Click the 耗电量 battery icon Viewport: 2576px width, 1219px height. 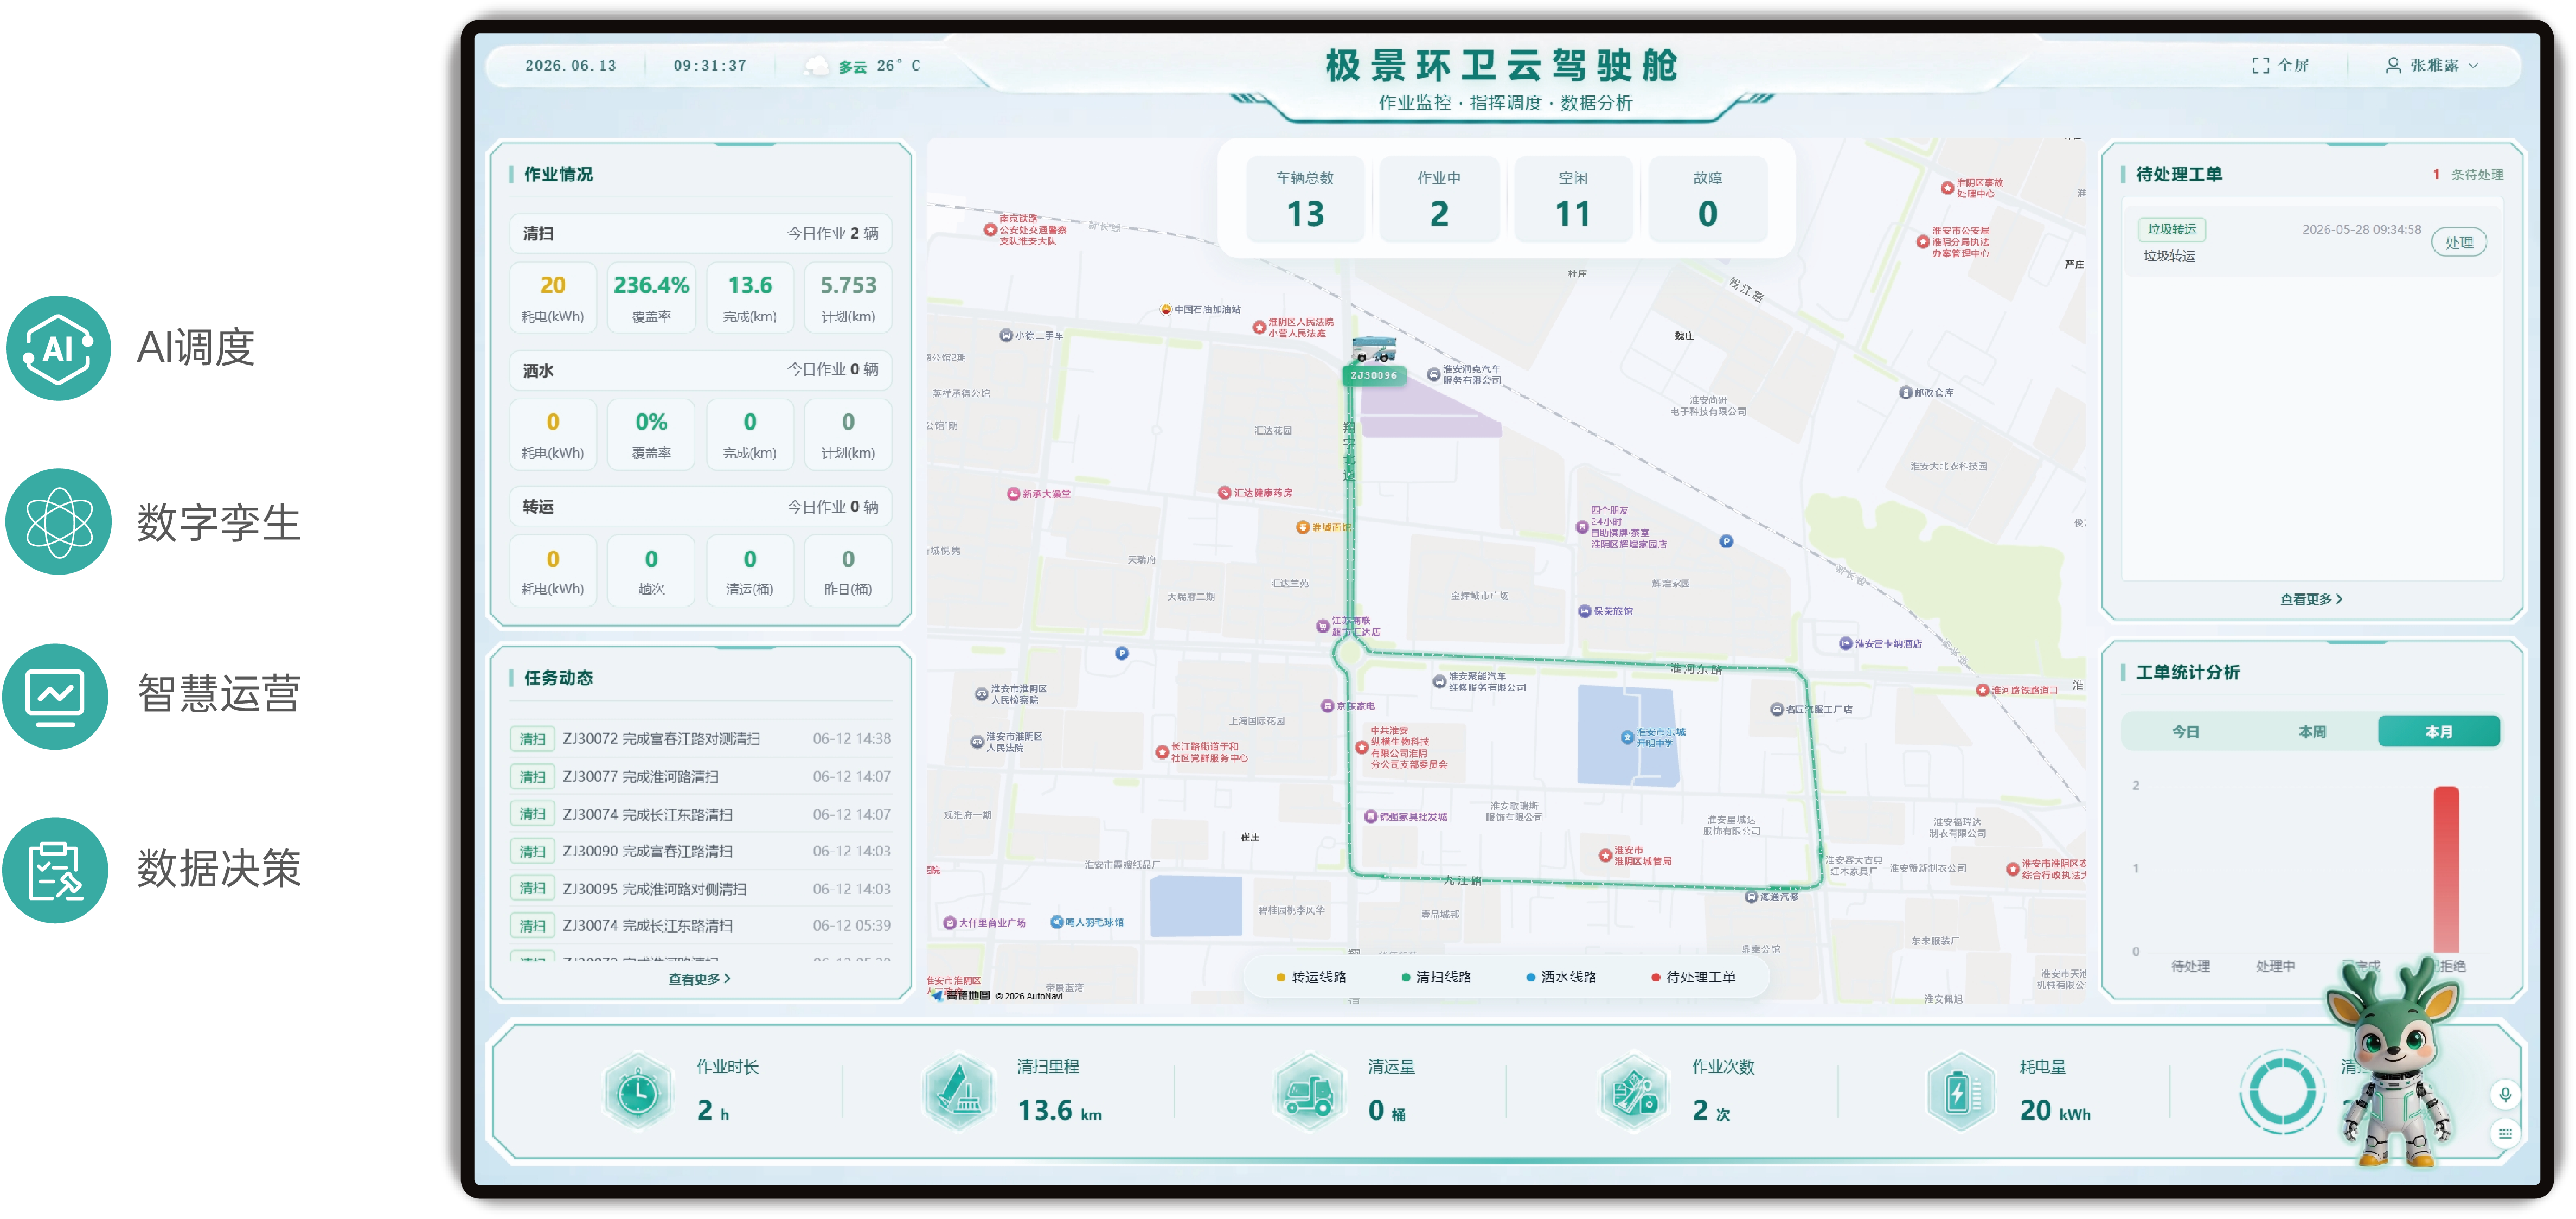(x=1960, y=1092)
